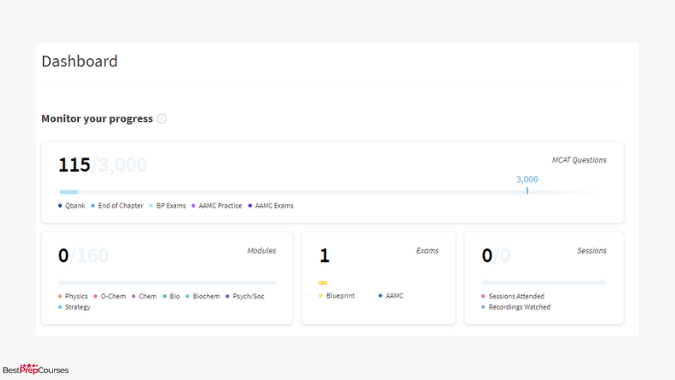Click the Dashboard page heading
Screen dimensions: 675x380
tap(80, 61)
